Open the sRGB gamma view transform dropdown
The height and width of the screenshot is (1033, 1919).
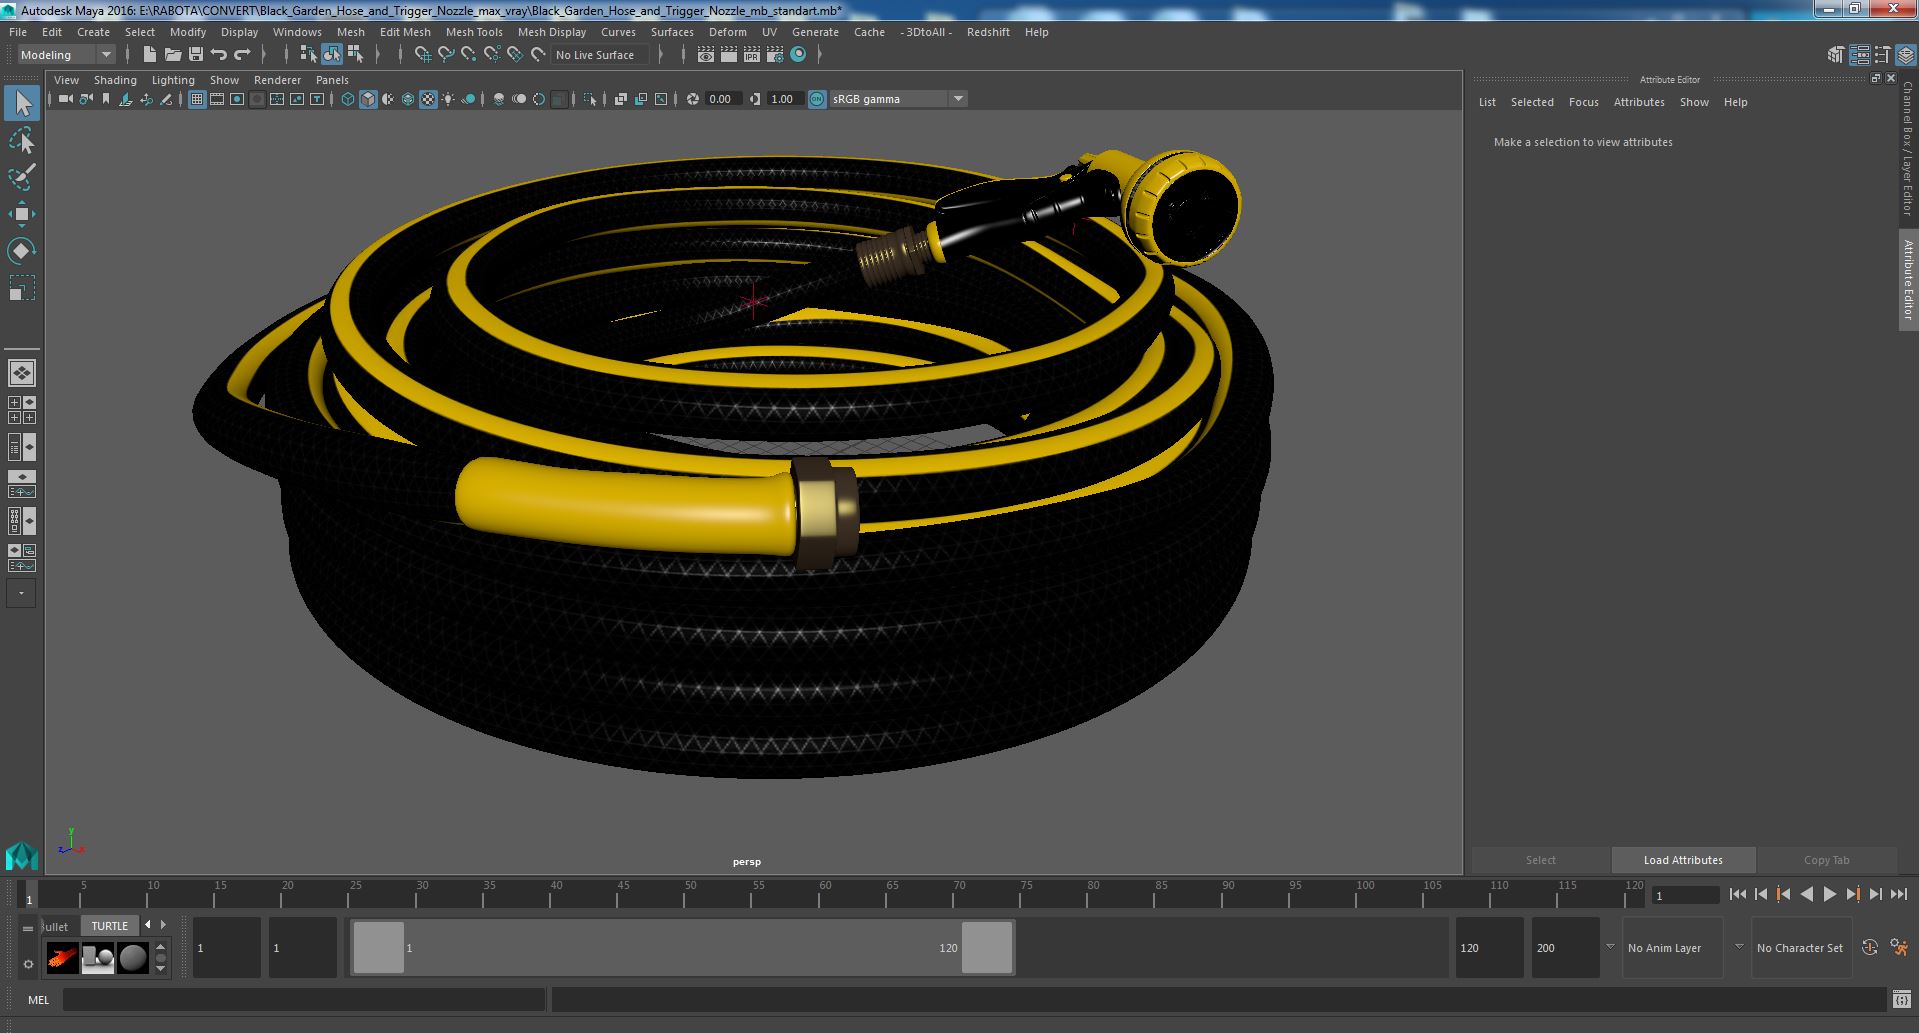tap(898, 99)
